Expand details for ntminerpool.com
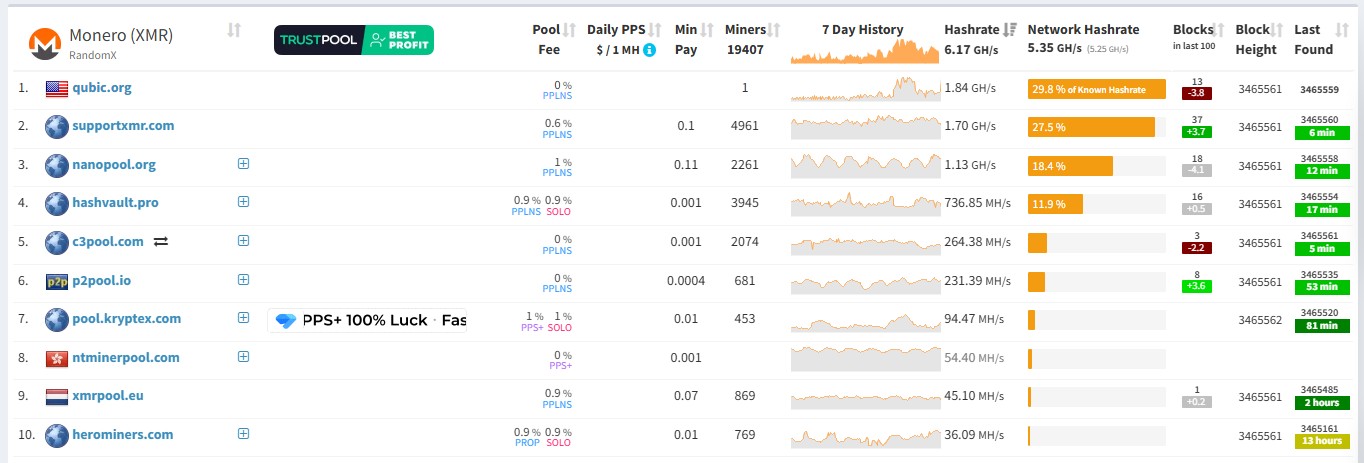1364x463 pixels. click(x=243, y=356)
